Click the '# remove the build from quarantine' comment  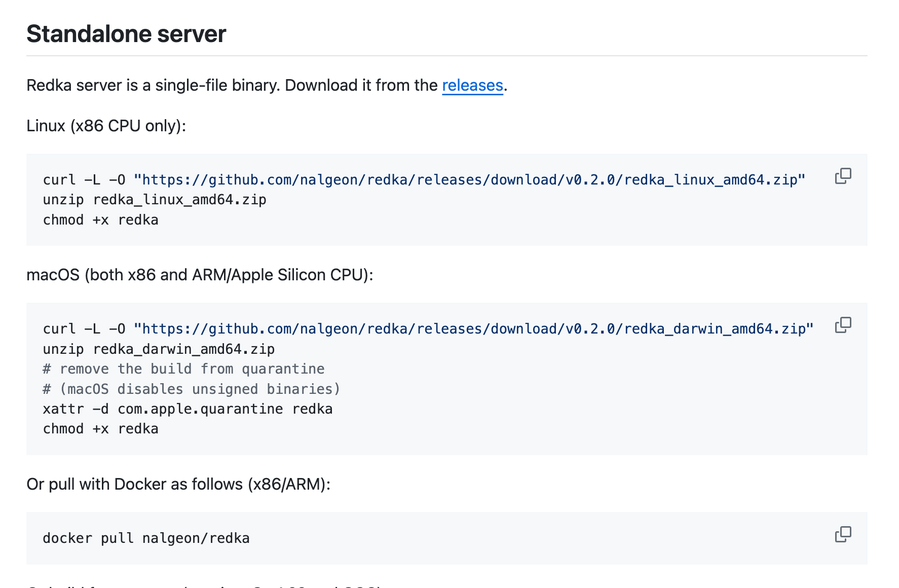point(183,369)
